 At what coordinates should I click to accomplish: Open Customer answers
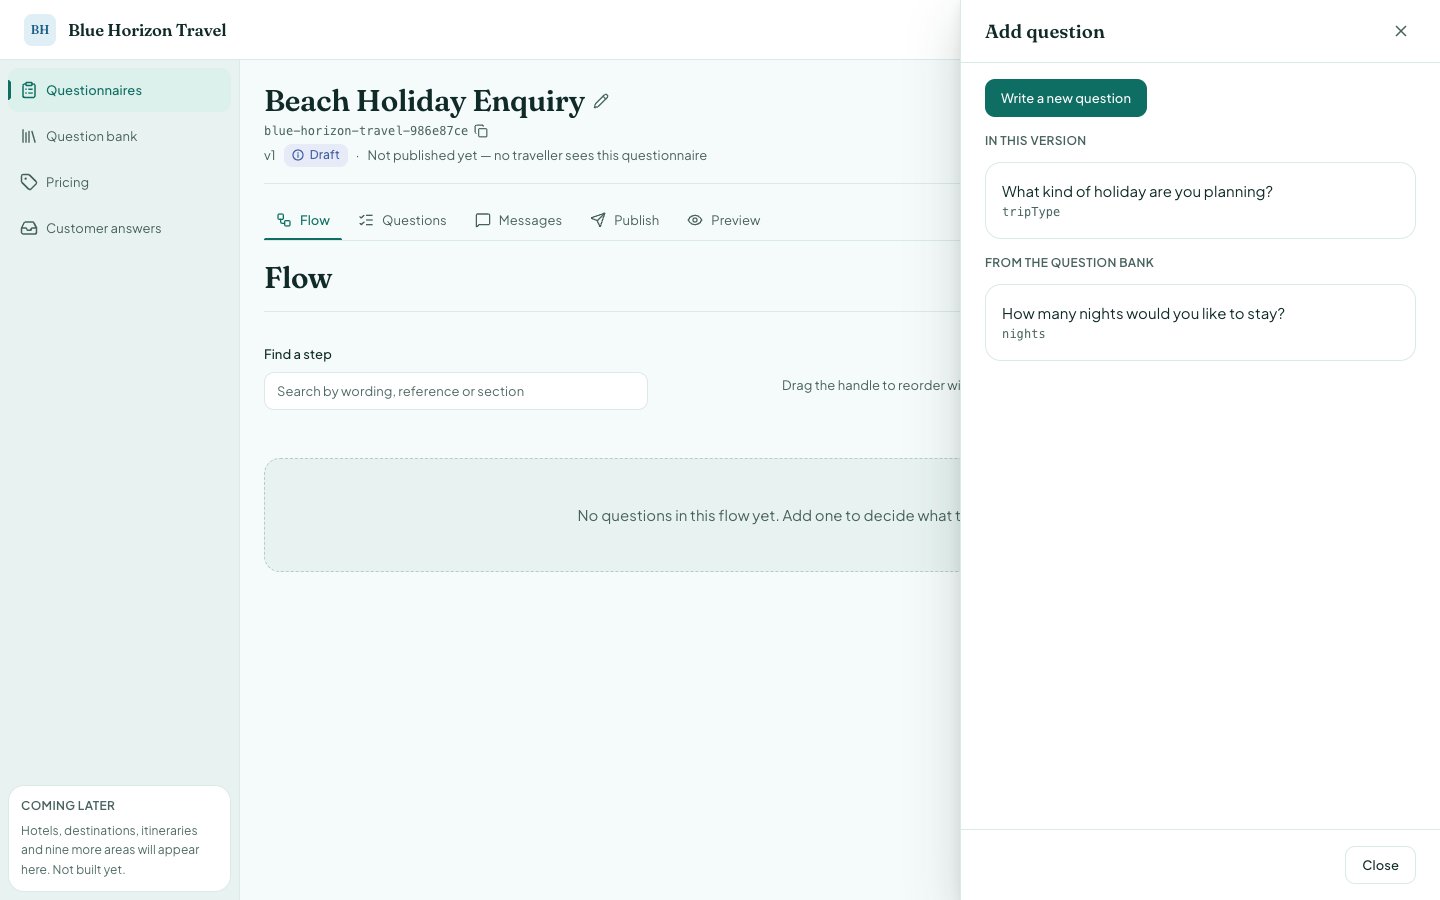120,228
